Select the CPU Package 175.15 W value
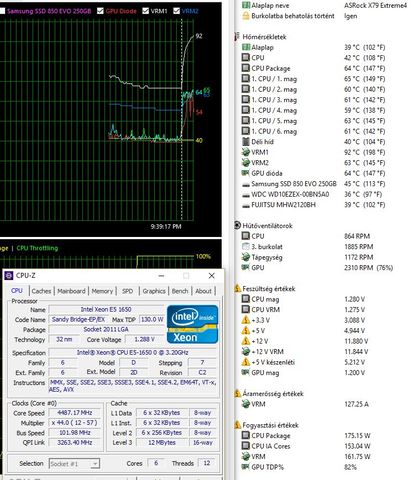This screenshot has height=480, width=414. click(357, 435)
